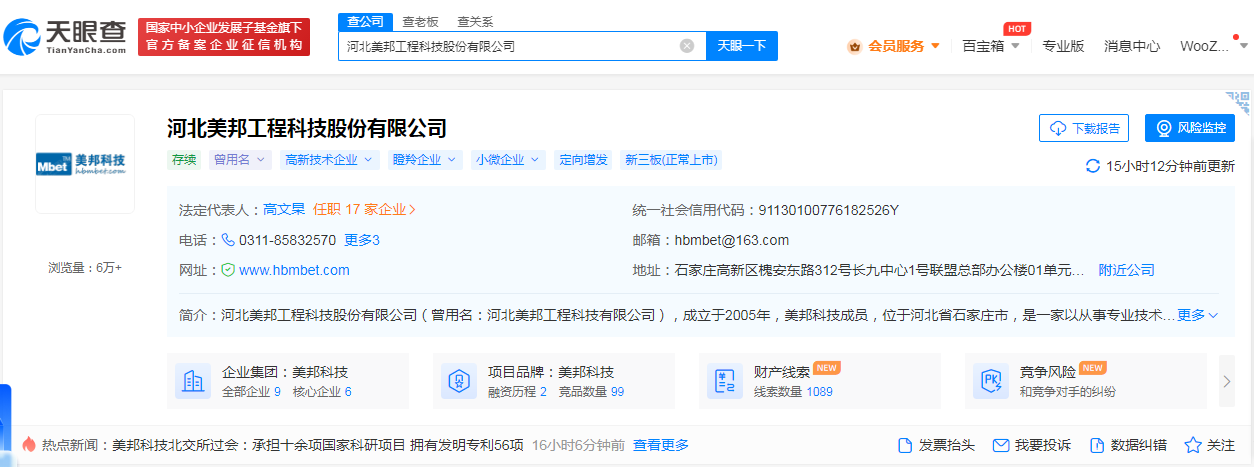Show more phone numbers via 更多3
This screenshot has width=1254, height=467.
(x=362, y=240)
